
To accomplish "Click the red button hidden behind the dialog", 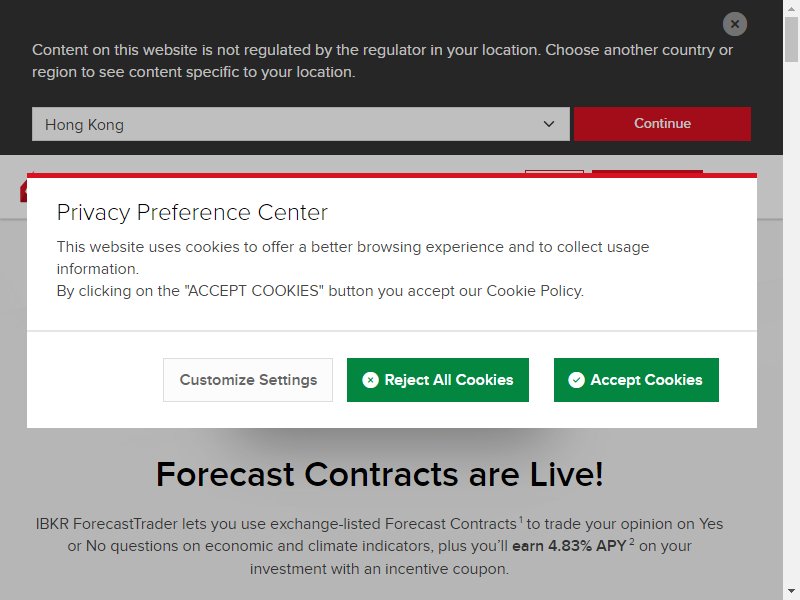I will pos(647,171).
